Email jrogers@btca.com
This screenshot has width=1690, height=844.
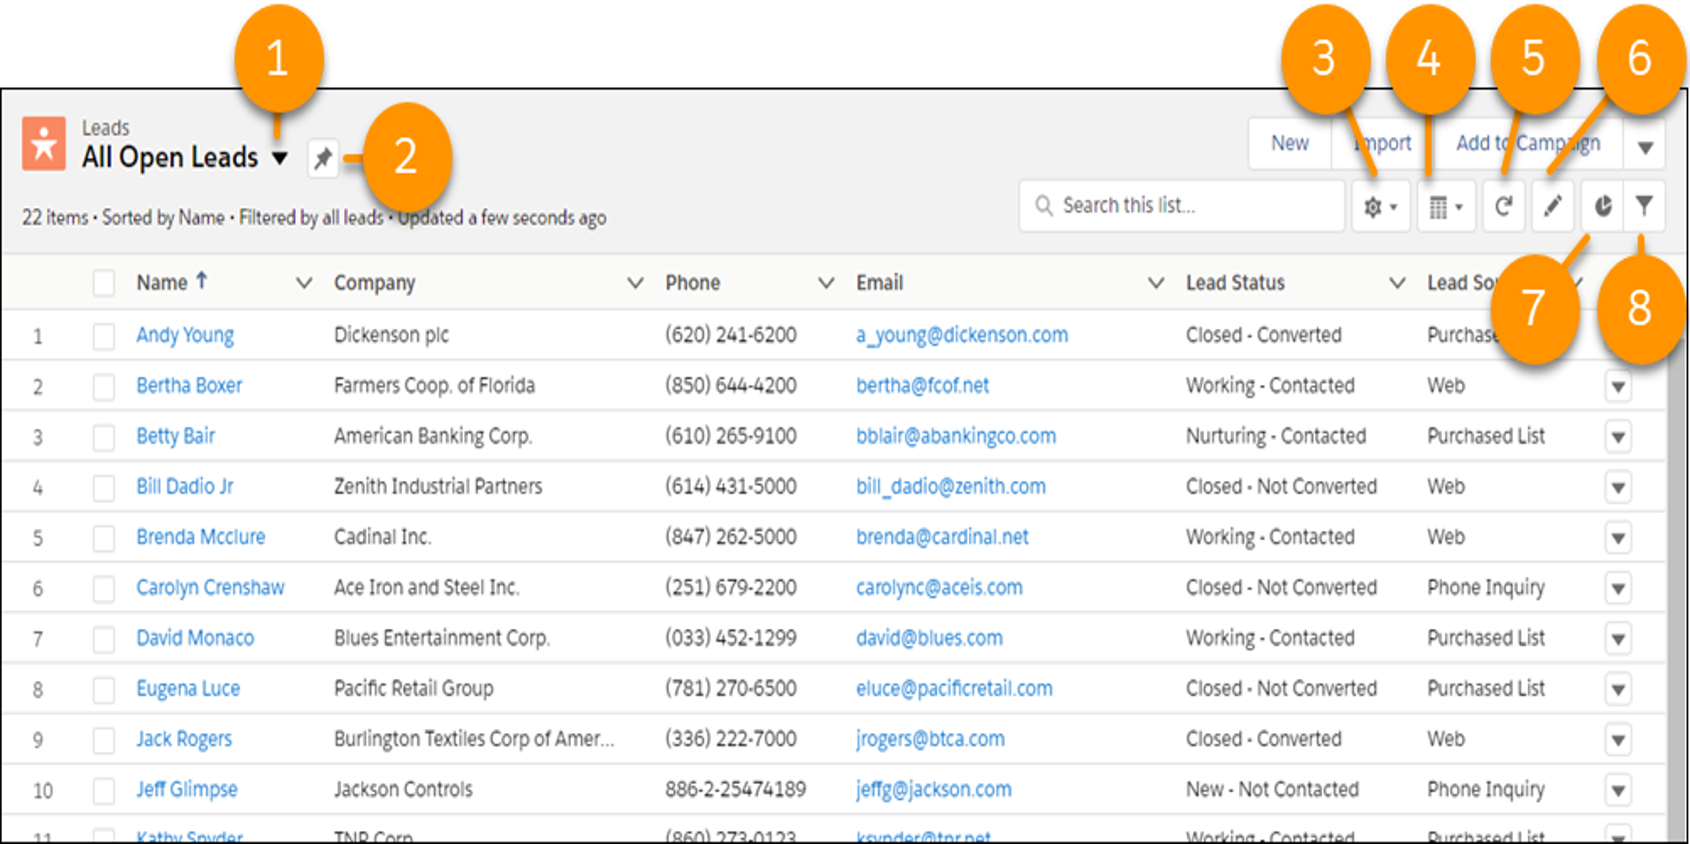(930, 739)
